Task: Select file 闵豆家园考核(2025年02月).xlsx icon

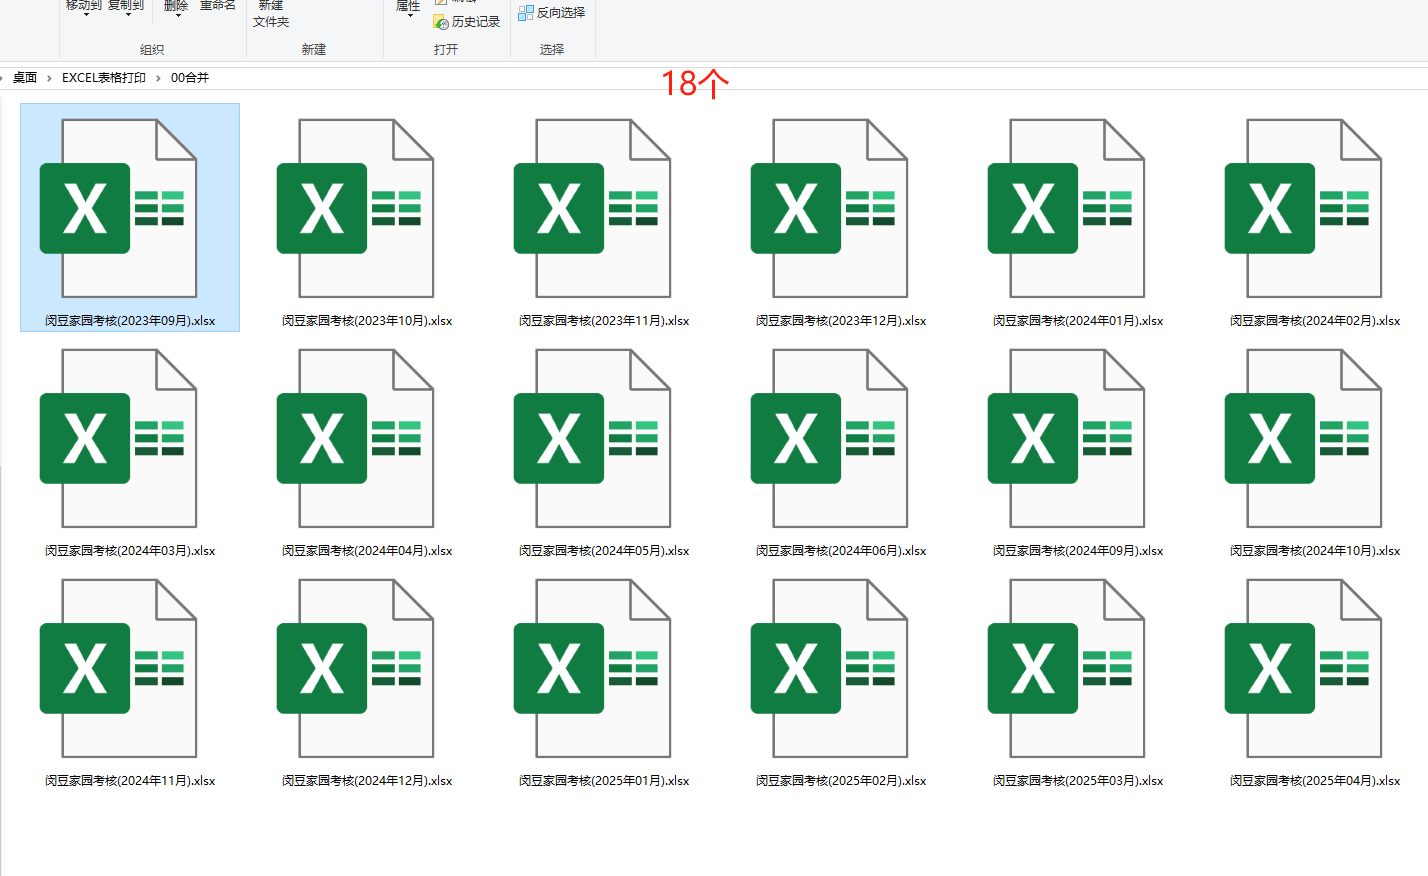Action: click(829, 668)
